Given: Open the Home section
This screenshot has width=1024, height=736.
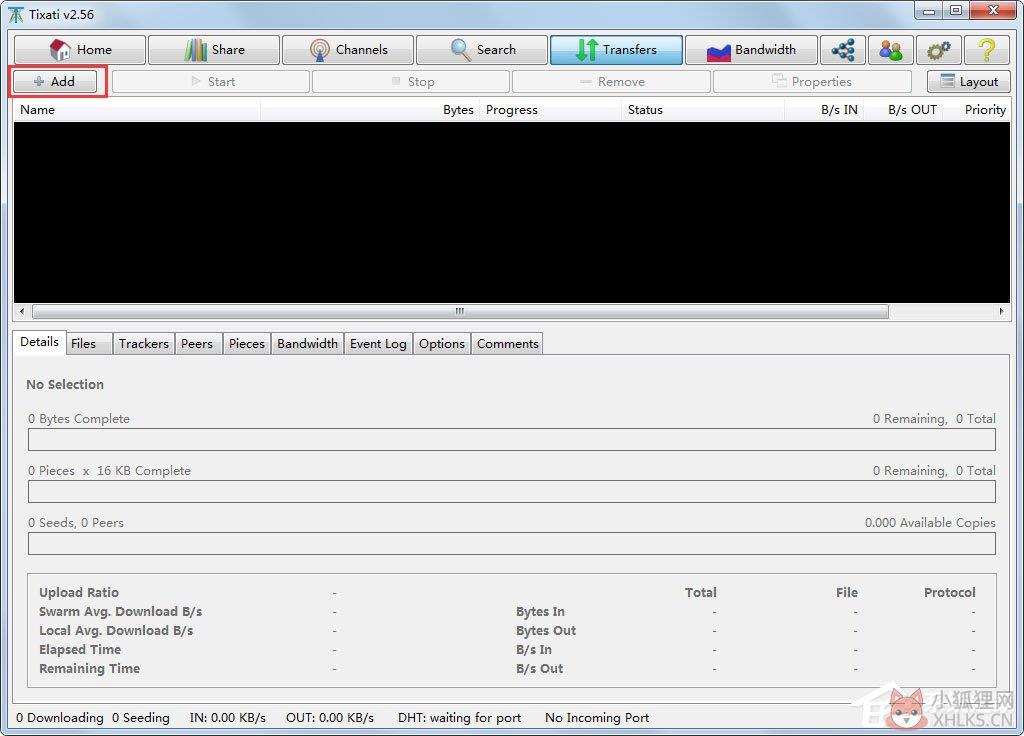Looking at the screenshot, I should [x=80, y=50].
